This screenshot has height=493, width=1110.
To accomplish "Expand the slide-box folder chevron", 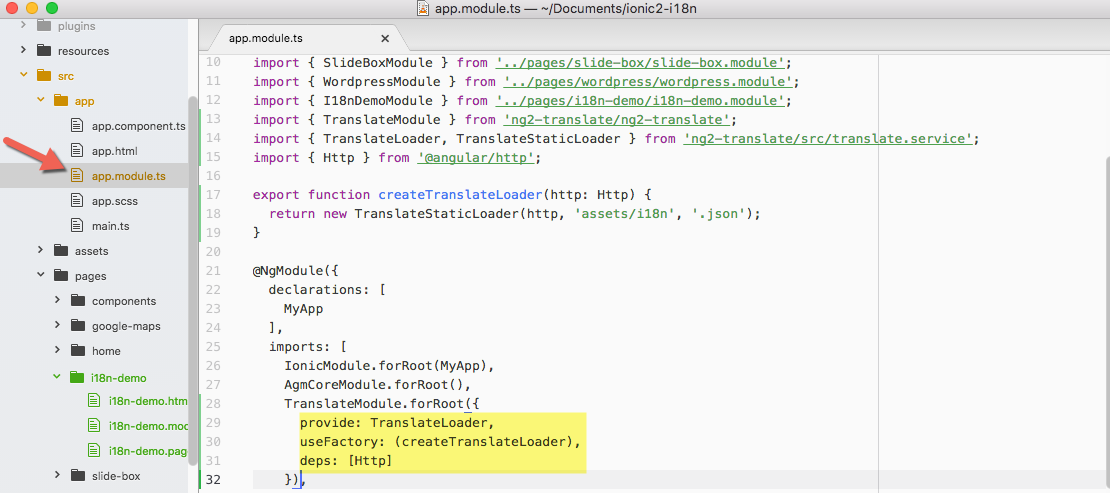I will click(57, 475).
